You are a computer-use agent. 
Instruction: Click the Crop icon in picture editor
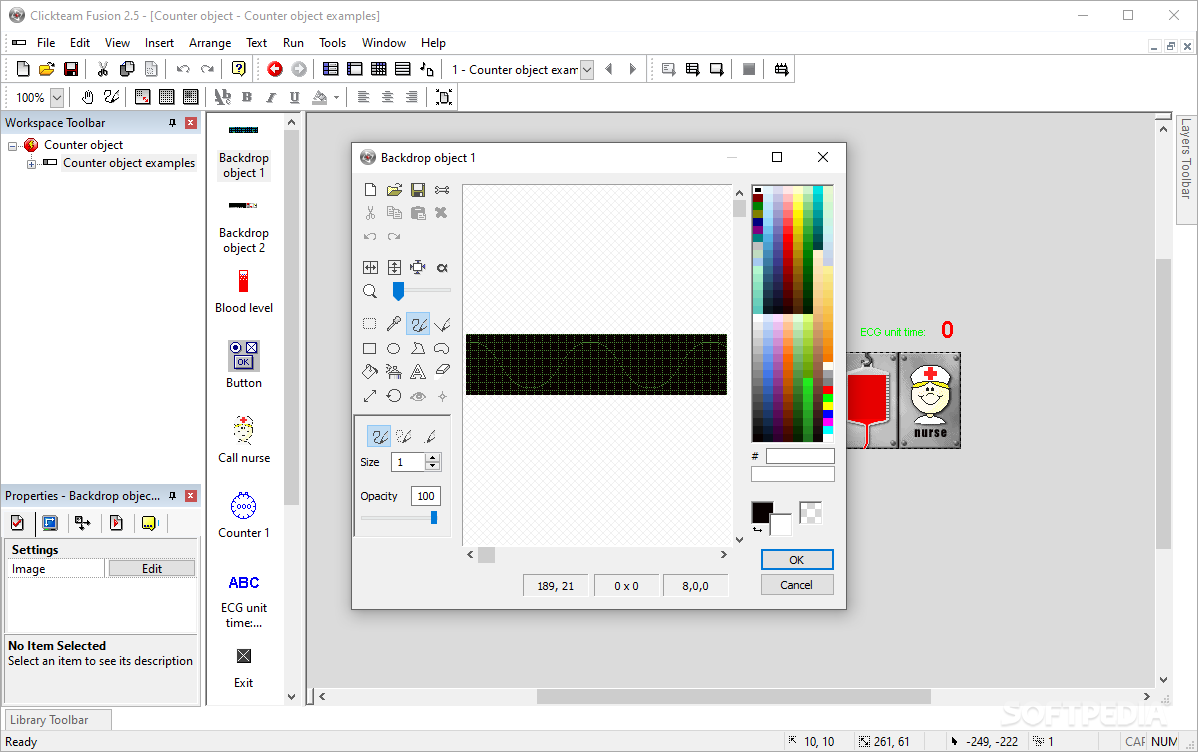coord(418,267)
